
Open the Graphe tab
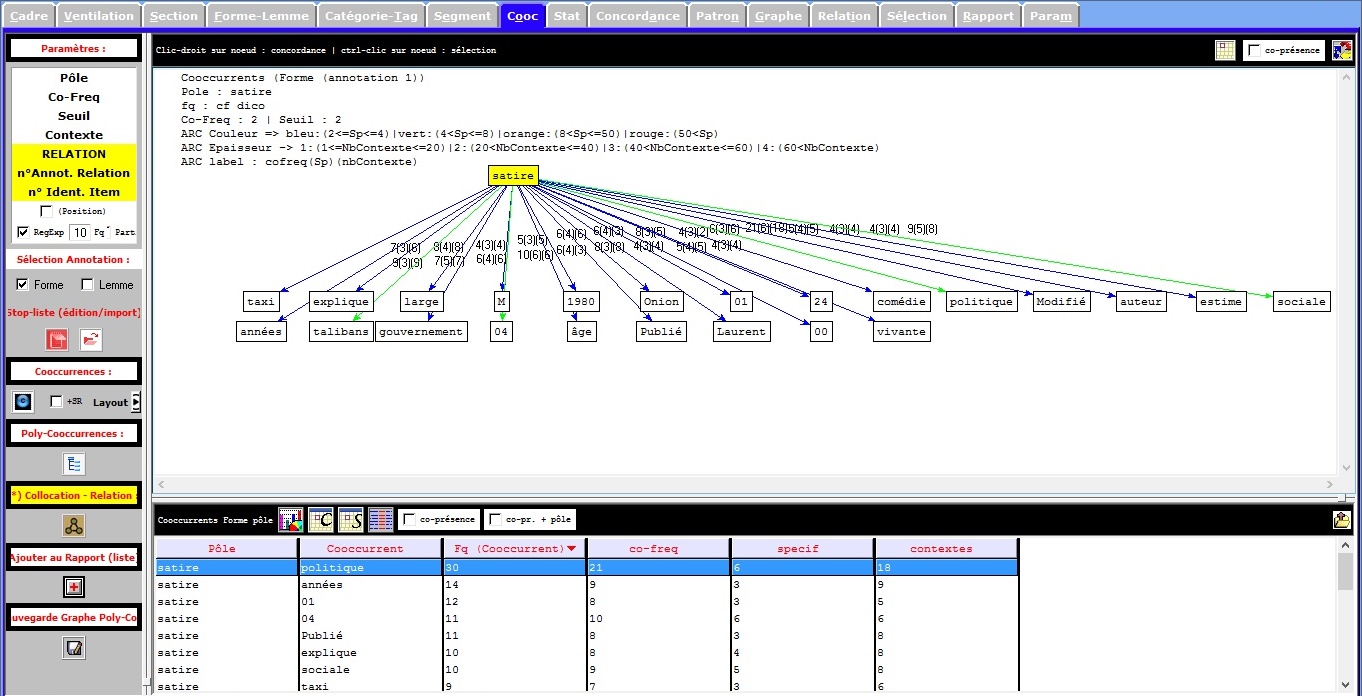pos(778,15)
